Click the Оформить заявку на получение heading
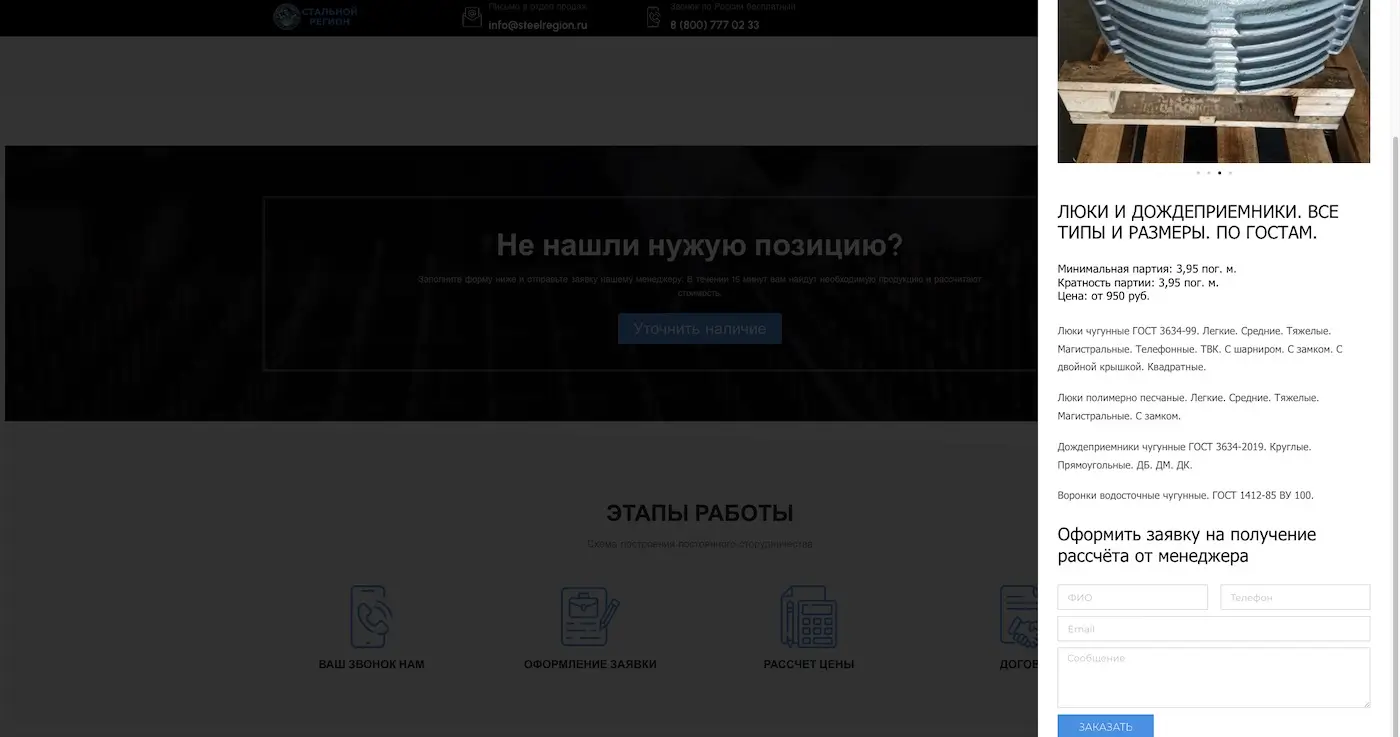 click(1187, 545)
